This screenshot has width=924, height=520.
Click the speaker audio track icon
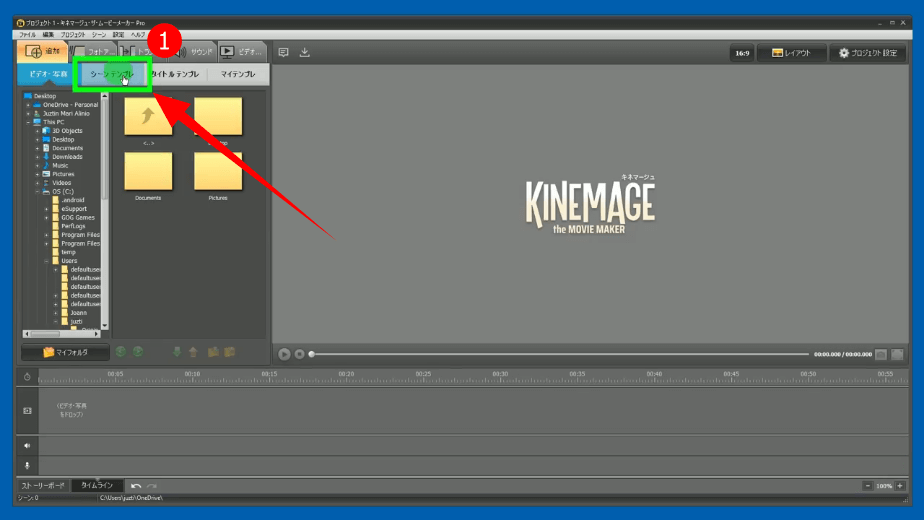pos(27,445)
